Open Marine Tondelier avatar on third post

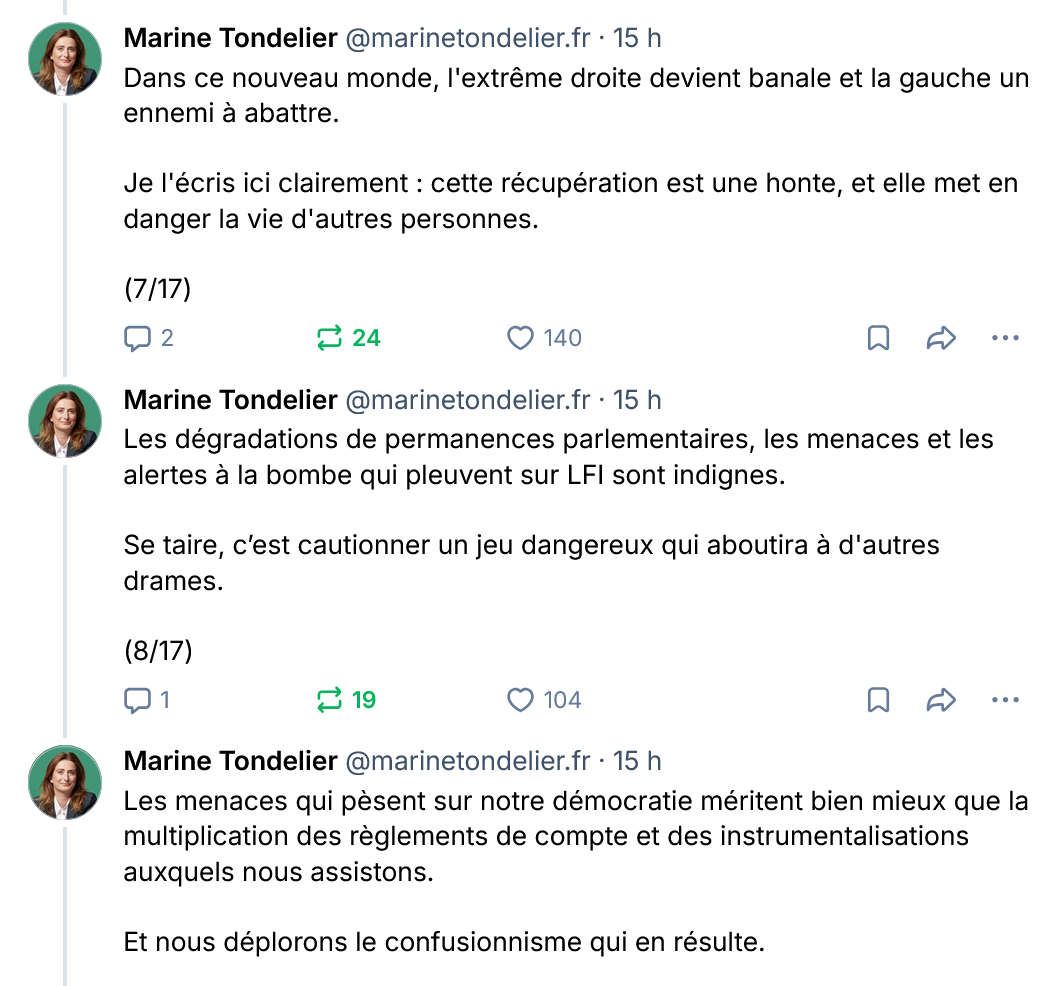click(65, 783)
